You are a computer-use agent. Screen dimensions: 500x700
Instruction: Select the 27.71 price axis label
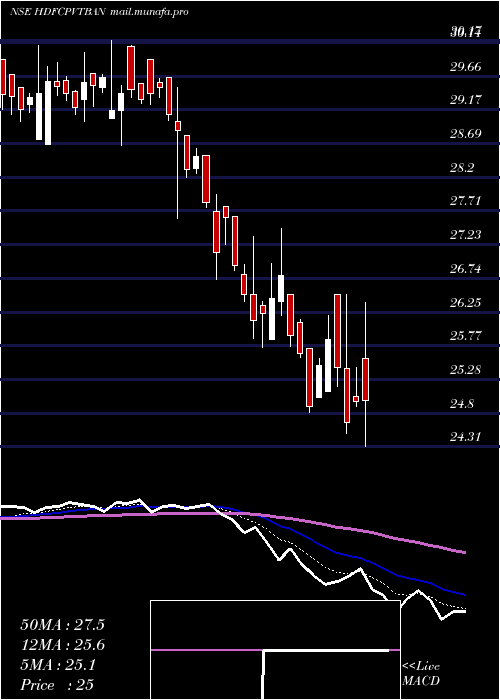click(466, 201)
